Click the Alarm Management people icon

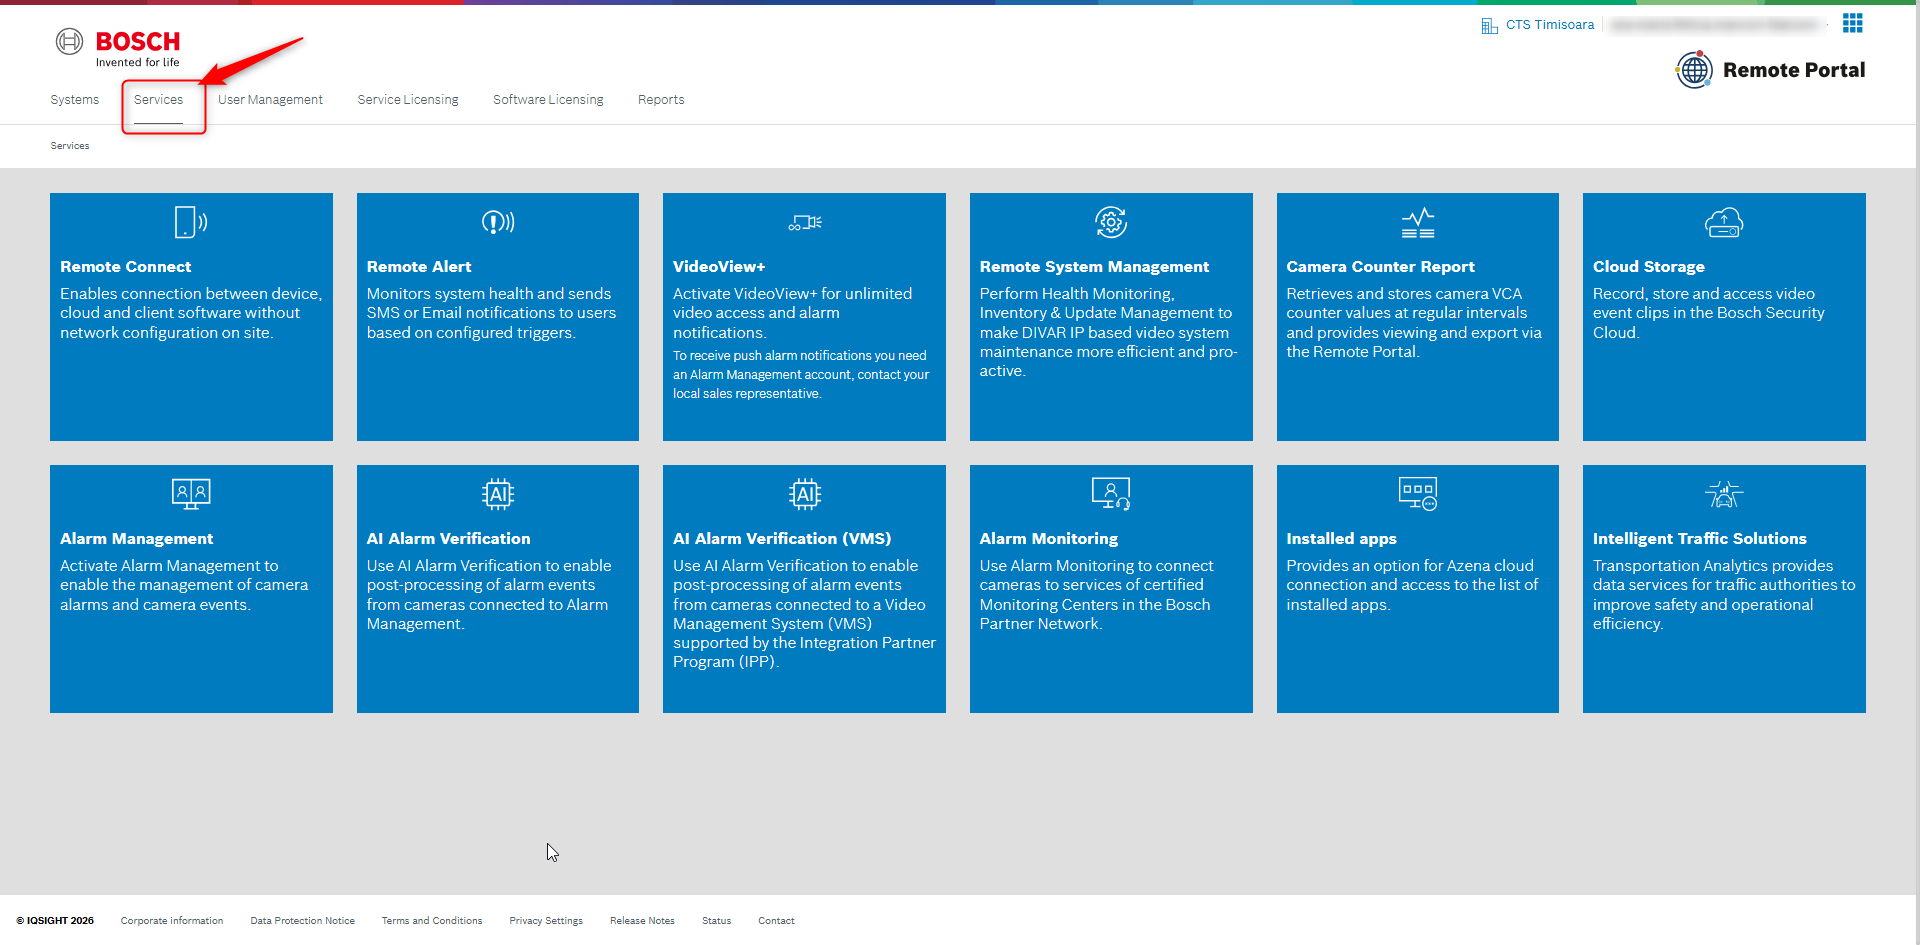click(x=190, y=493)
